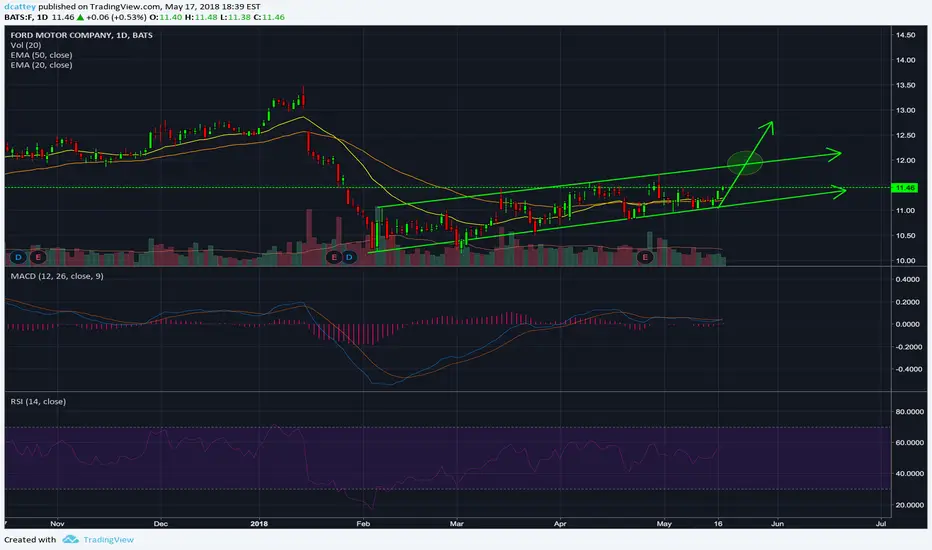Click the 2018 label on time axis
The width and height of the screenshot is (932, 550).
(259, 524)
